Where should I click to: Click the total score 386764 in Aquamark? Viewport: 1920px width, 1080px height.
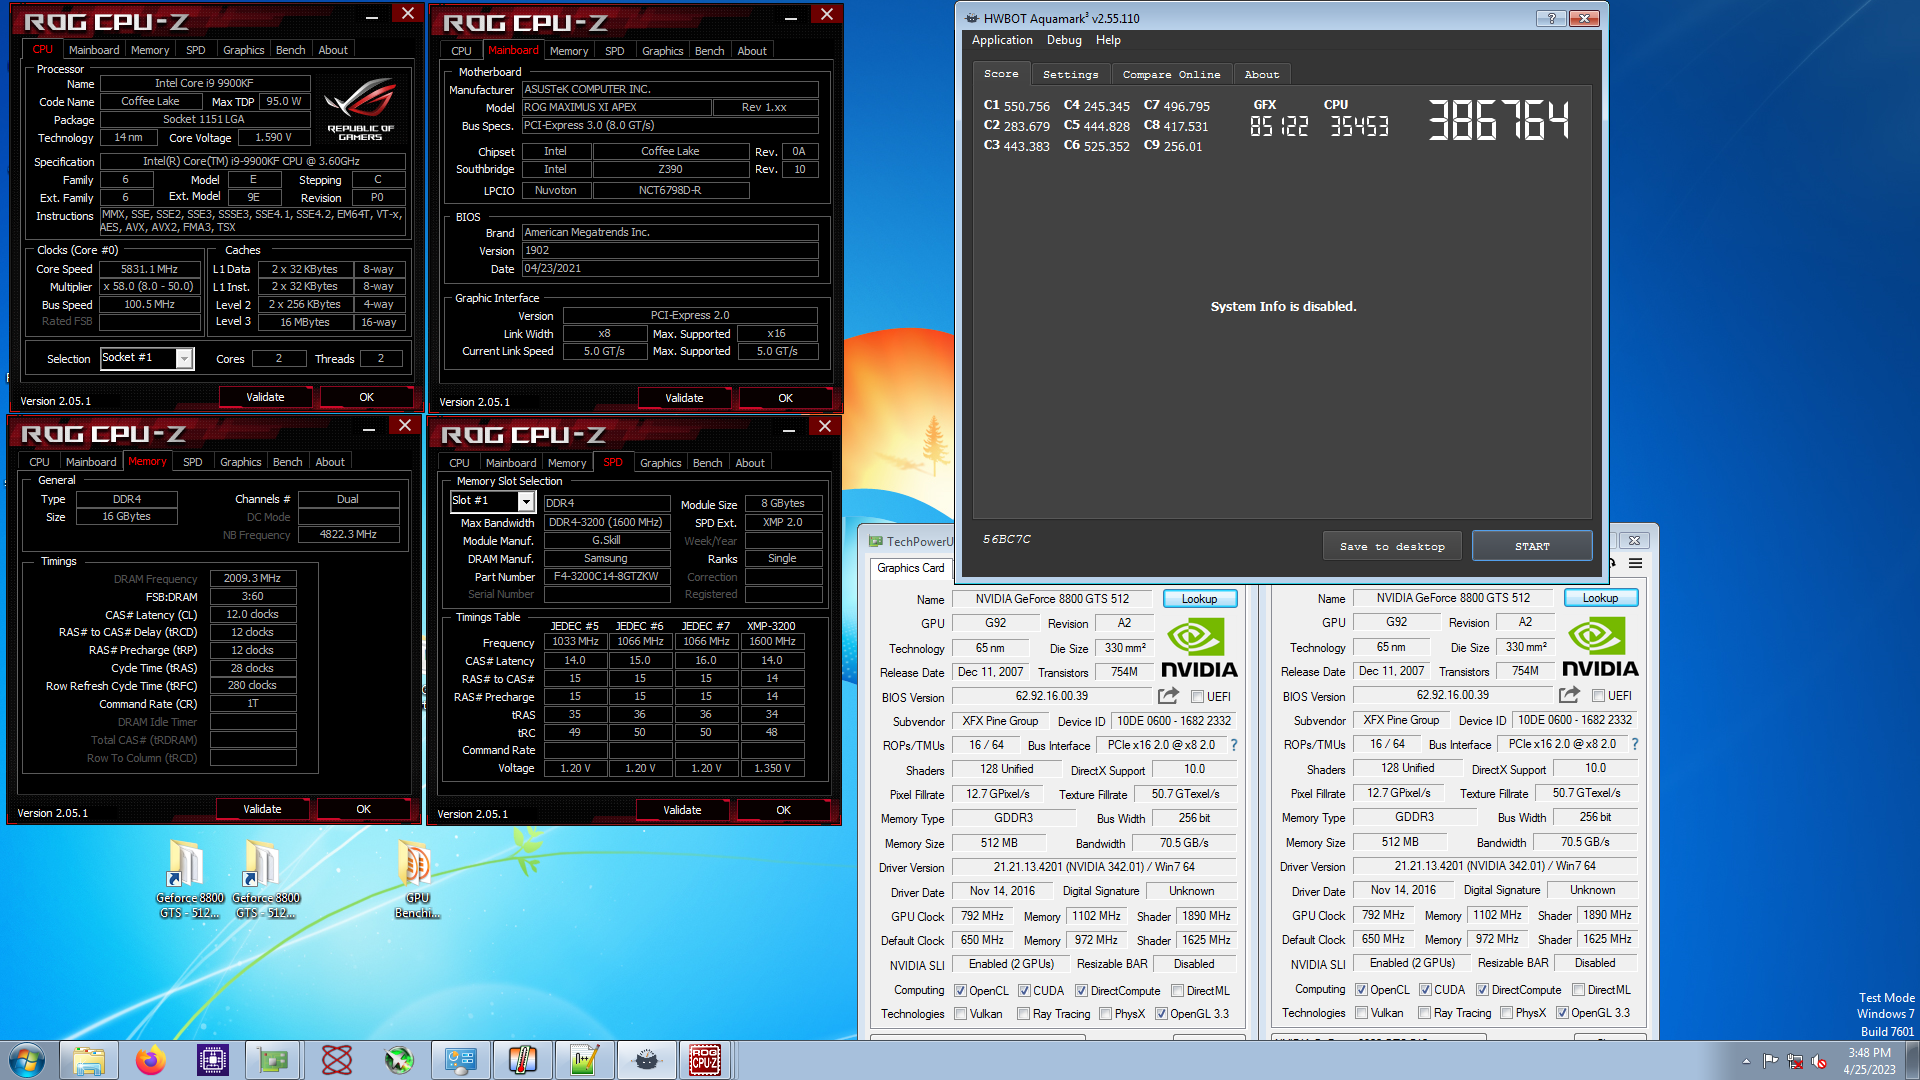[1498, 120]
